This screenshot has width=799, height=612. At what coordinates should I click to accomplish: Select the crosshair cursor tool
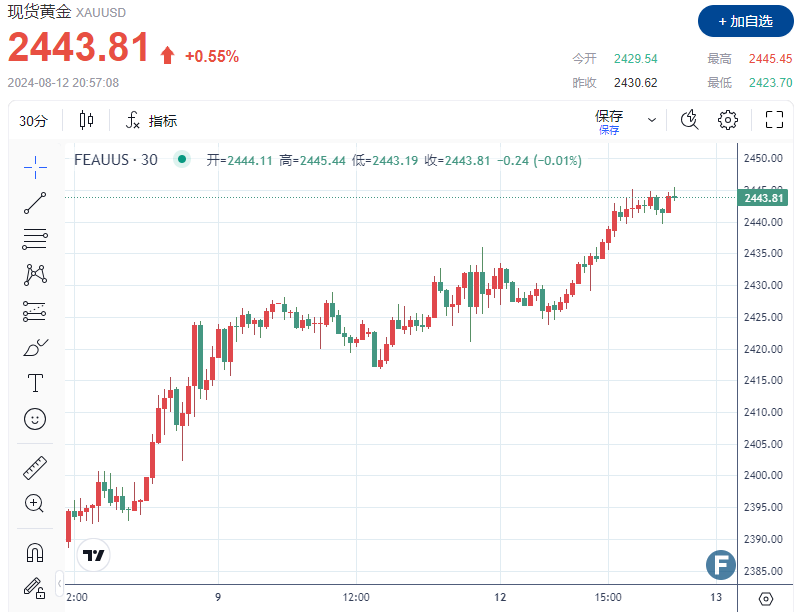point(35,167)
